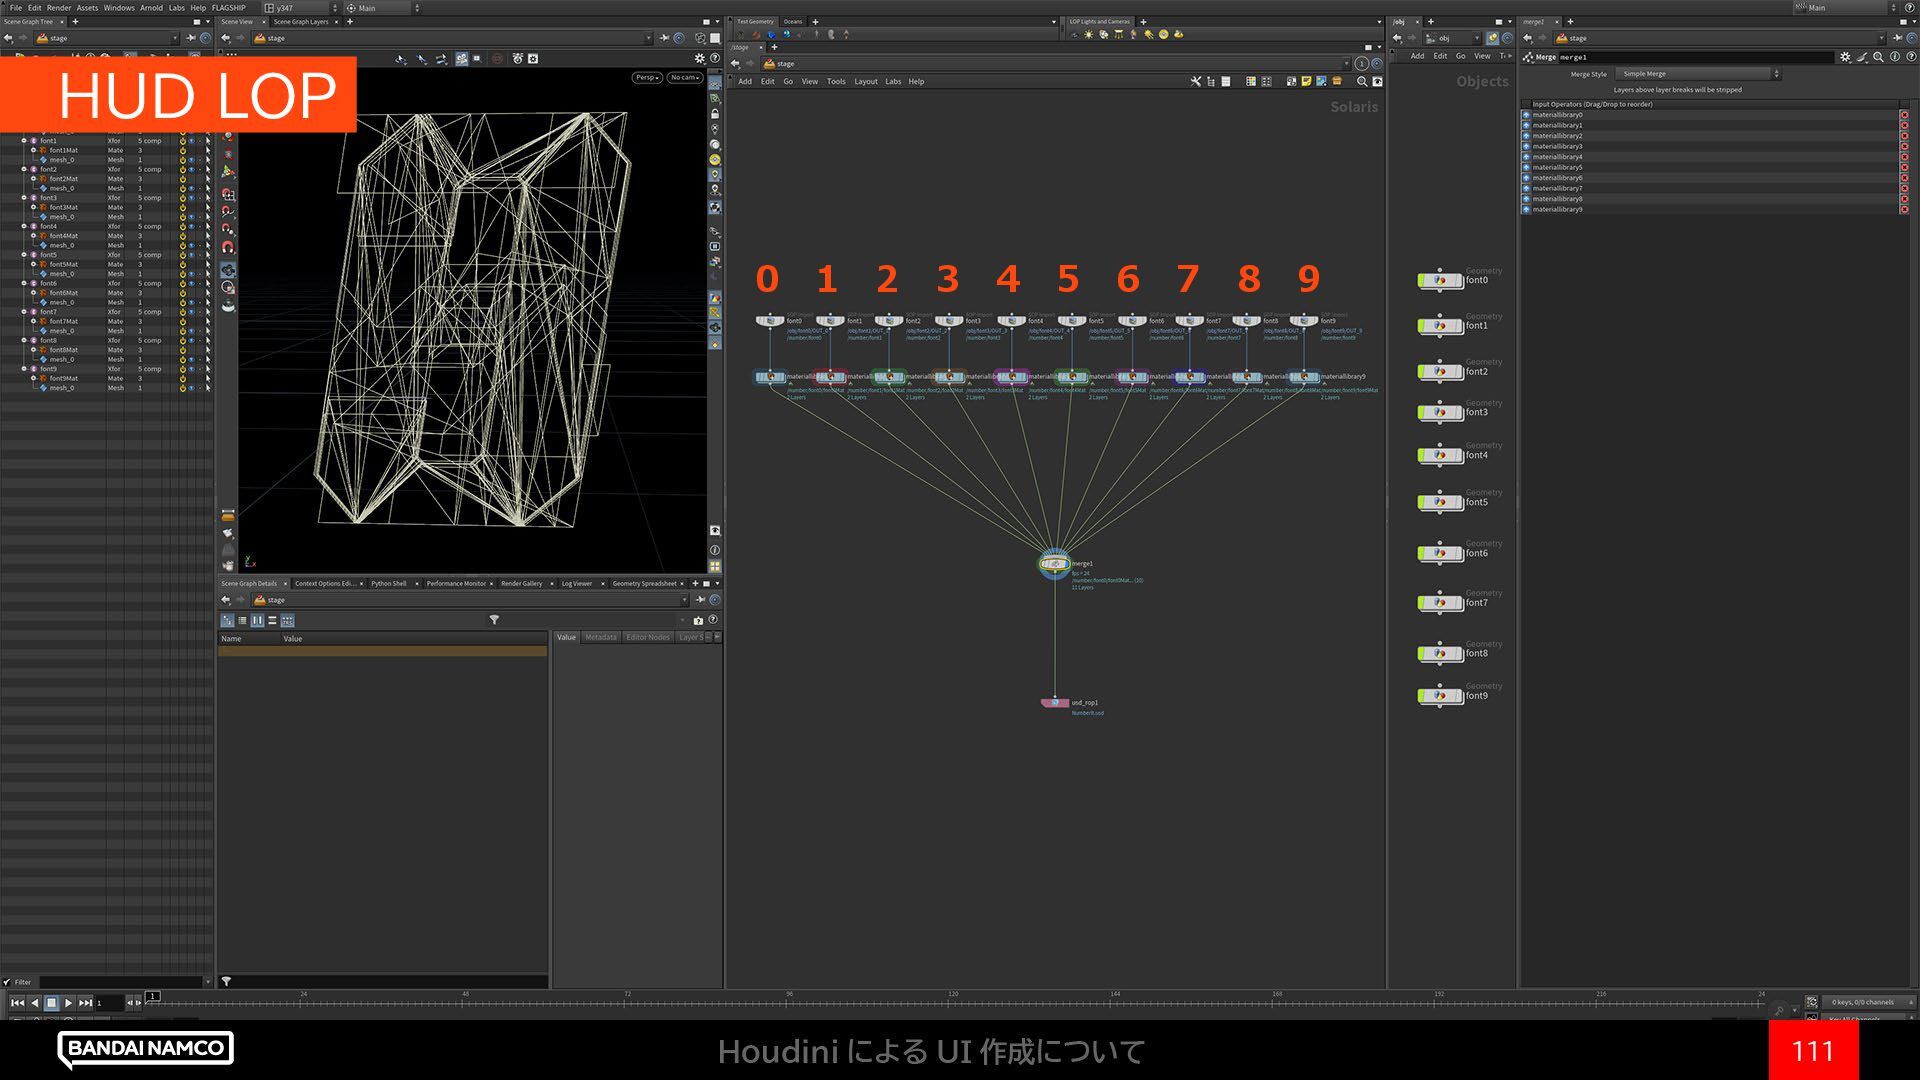Viewport: 1920px width, 1080px height.
Task: Click the gear icon in Merge parameters
Action: tap(1845, 57)
